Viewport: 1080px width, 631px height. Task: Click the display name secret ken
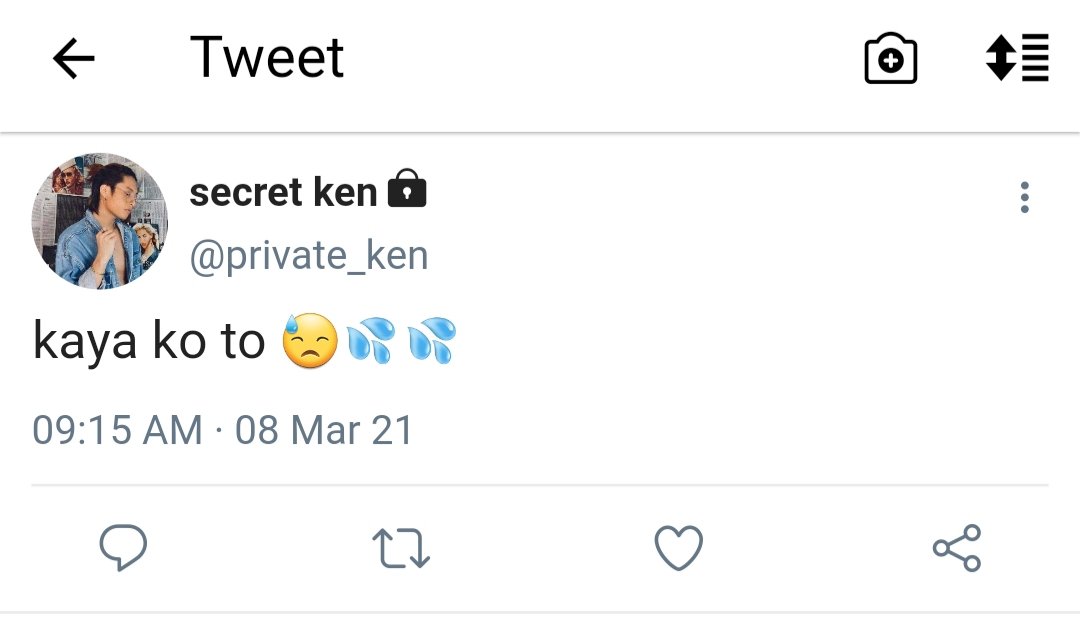point(283,192)
